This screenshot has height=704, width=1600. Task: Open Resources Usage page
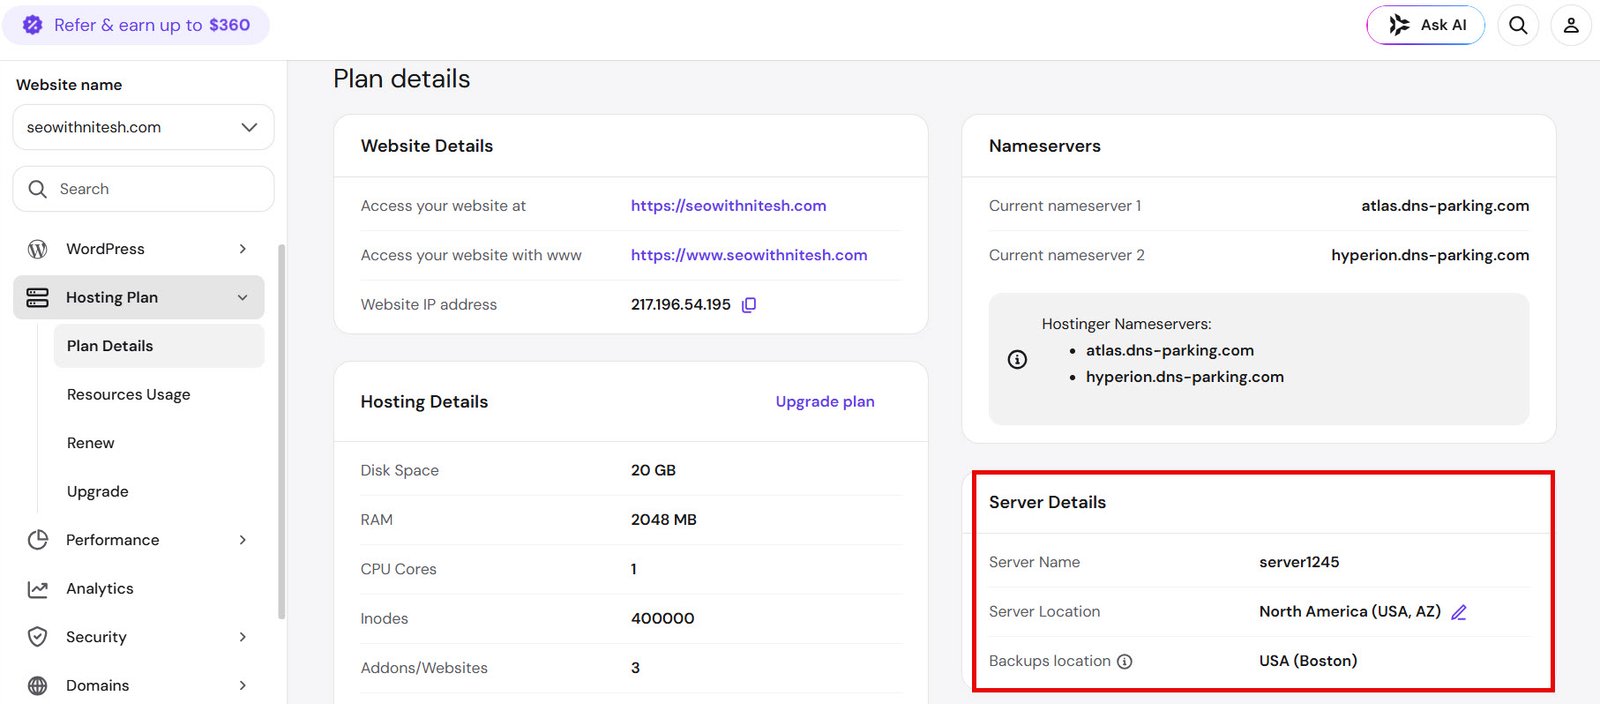point(128,395)
